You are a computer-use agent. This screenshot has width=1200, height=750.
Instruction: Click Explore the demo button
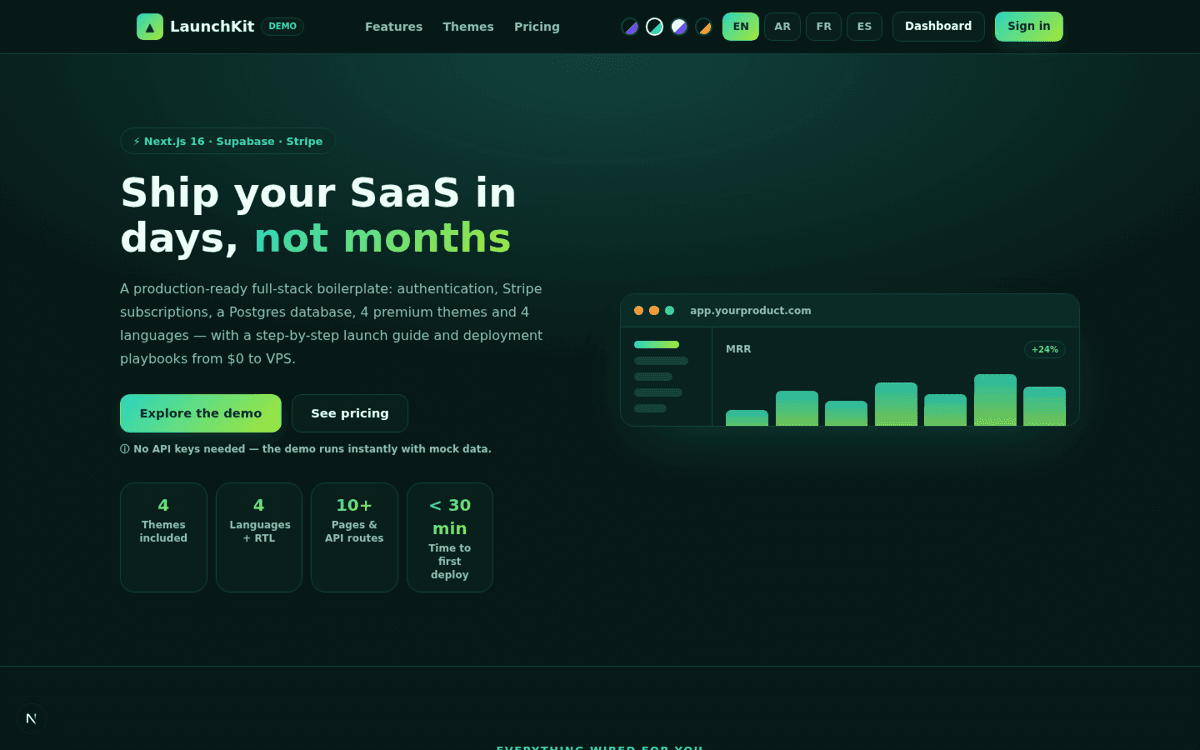[x=201, y=413]
